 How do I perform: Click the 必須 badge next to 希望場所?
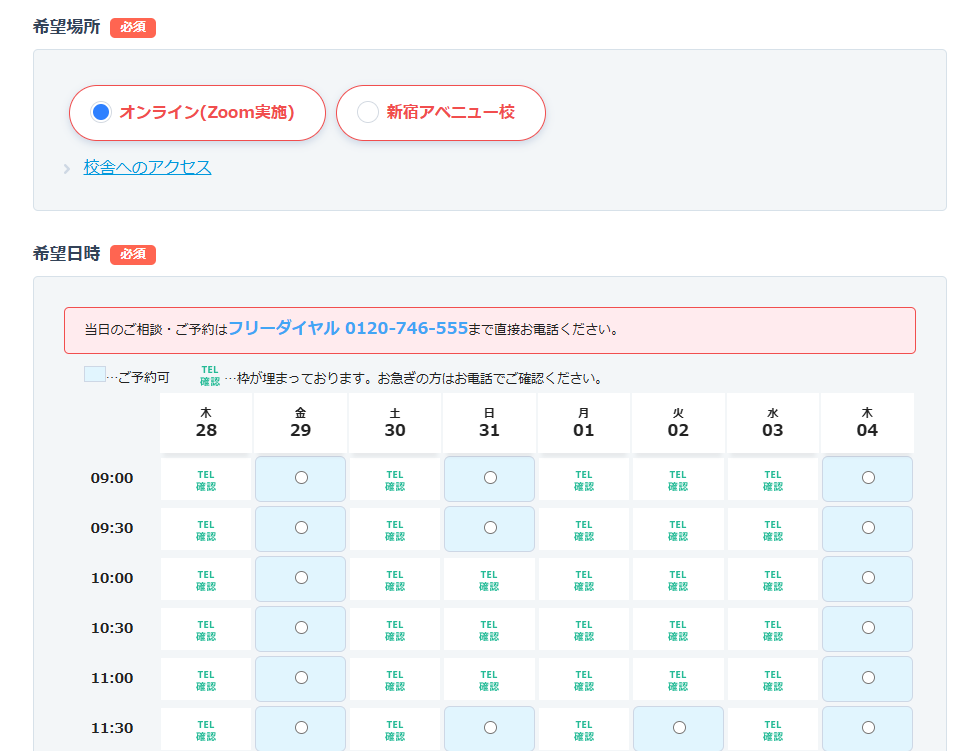pos(132,28)
